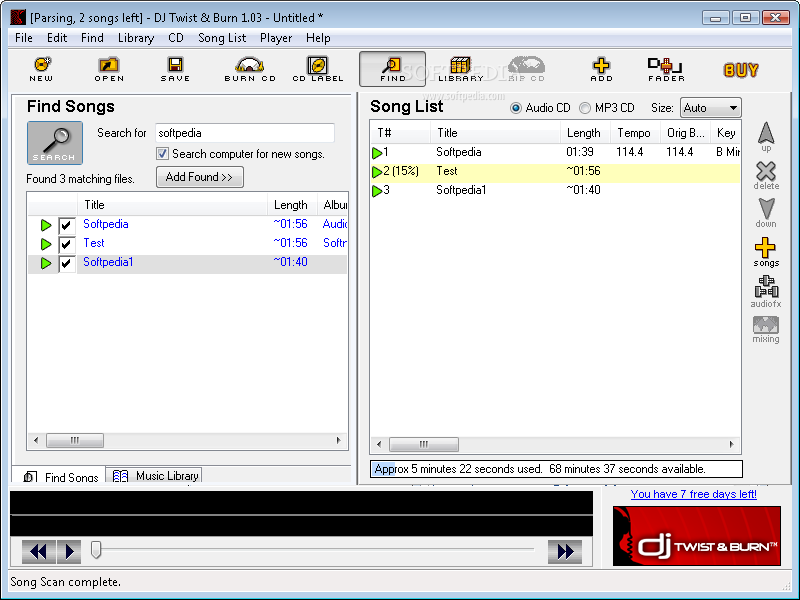Move song up with up arrow
800x600 pixels.
766,137
